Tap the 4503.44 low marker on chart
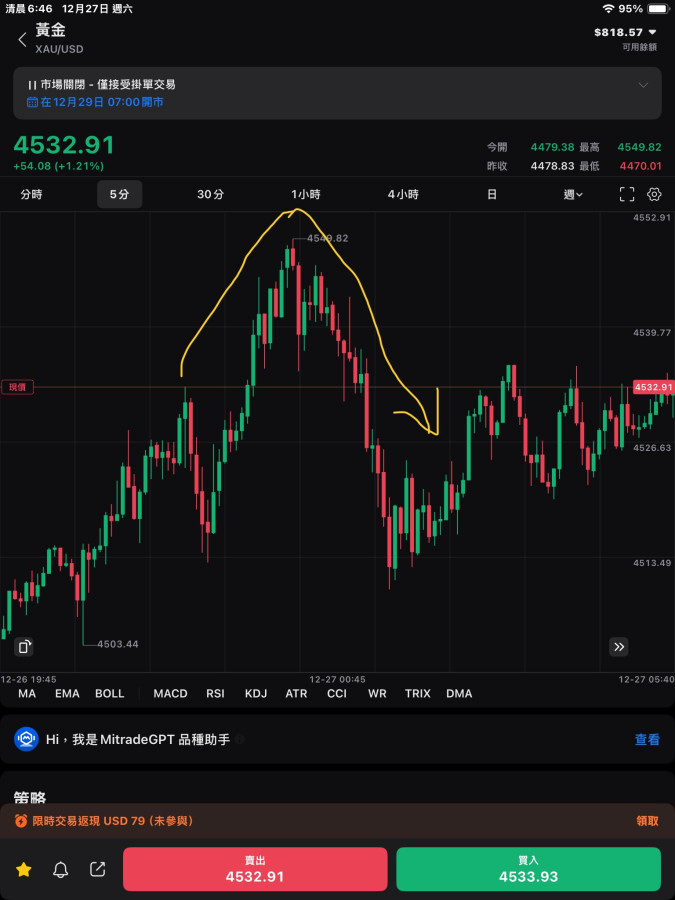 tap(118, 644)
